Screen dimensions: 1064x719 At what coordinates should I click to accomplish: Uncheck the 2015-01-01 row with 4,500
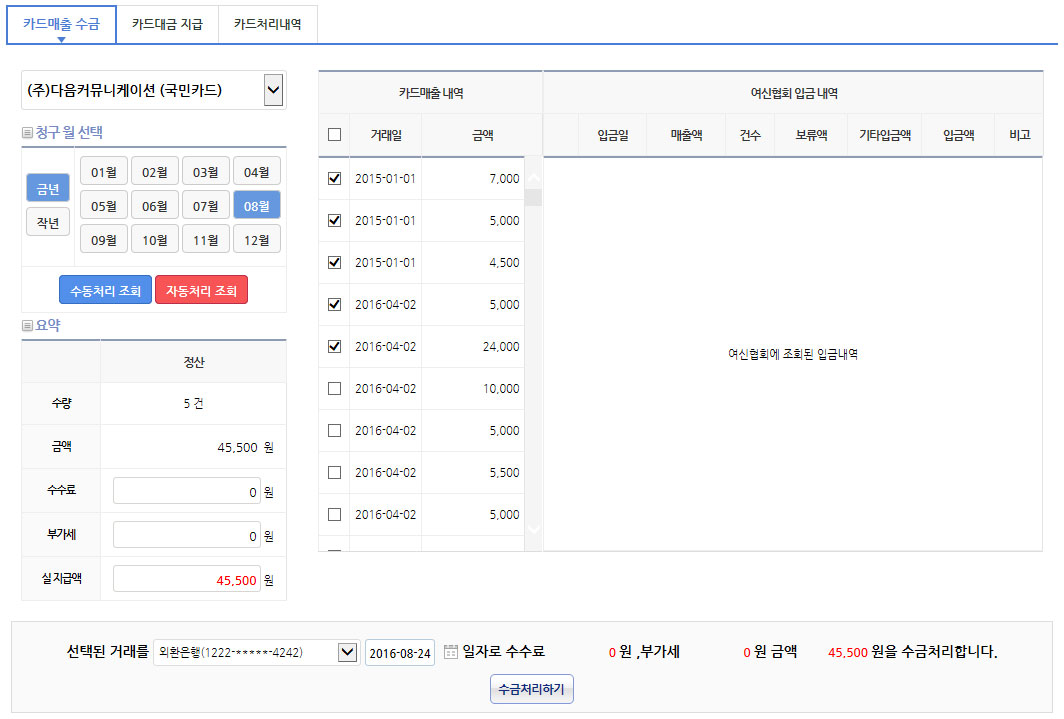tap(335, 263)
